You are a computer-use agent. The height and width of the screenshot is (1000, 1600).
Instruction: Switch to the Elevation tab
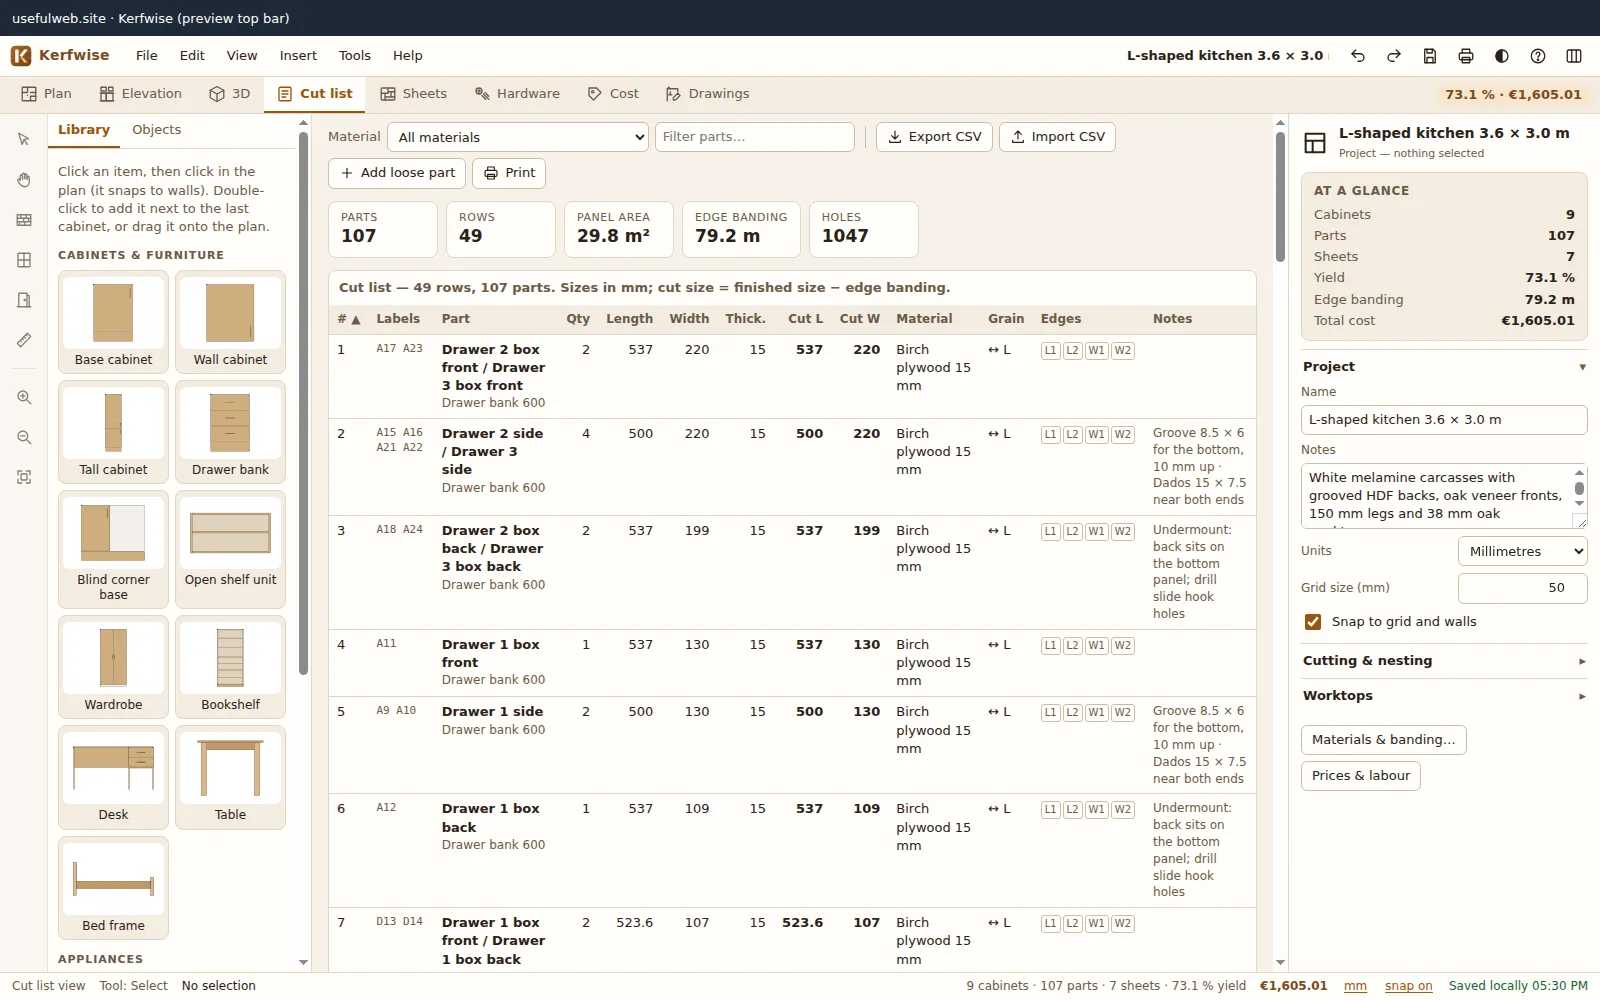tap(141, 94)
